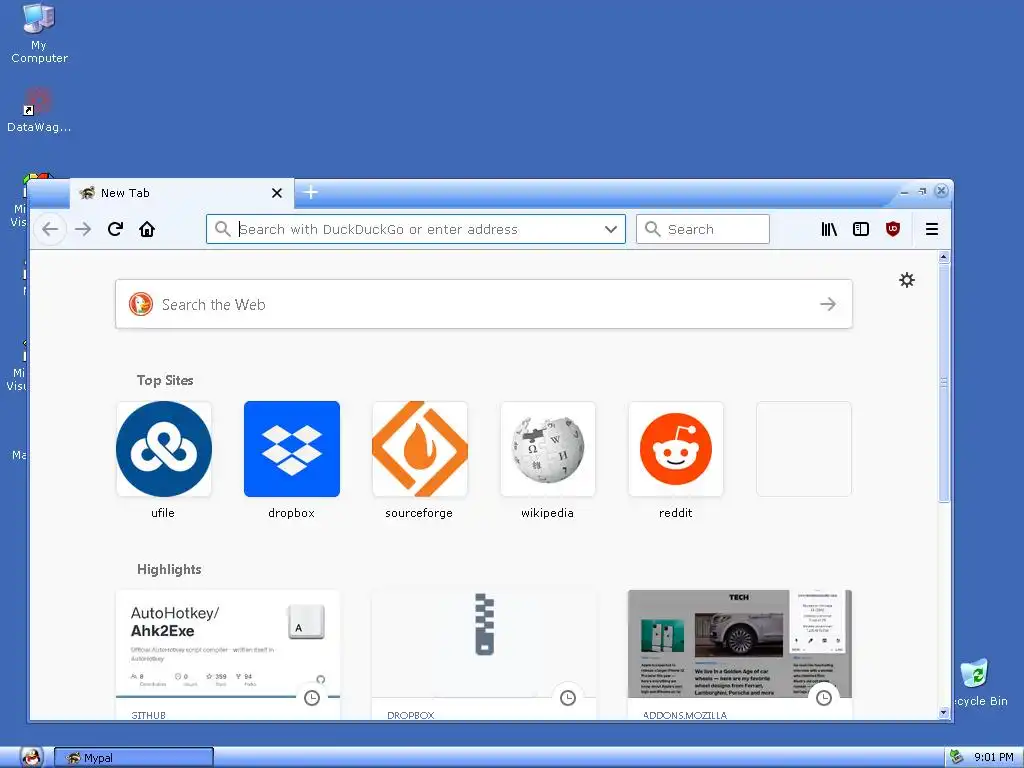Click the Top Sites section heading
Image resolution: width=1024 pixels, height=768 pixels.
[x=165, y=380]
